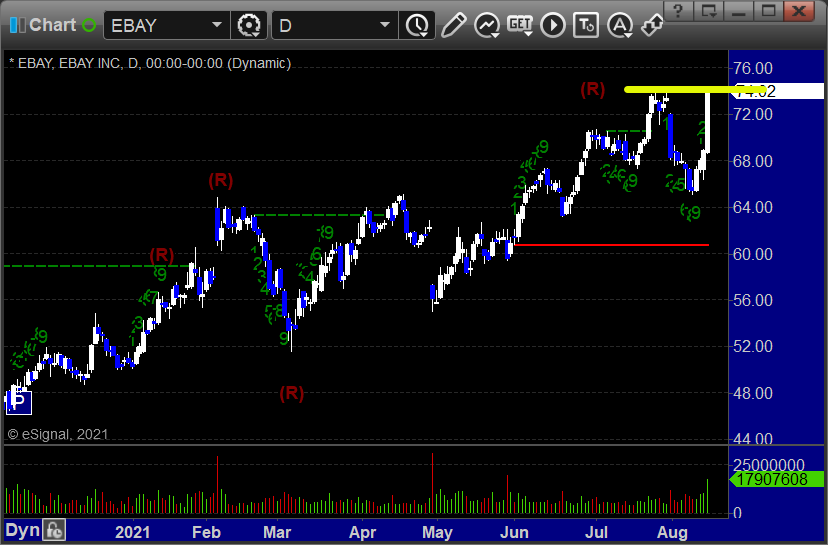Open the symbol settings gear menu
Image resolution: width=828 pixels, height=545 pixels.
click(249, 25)
